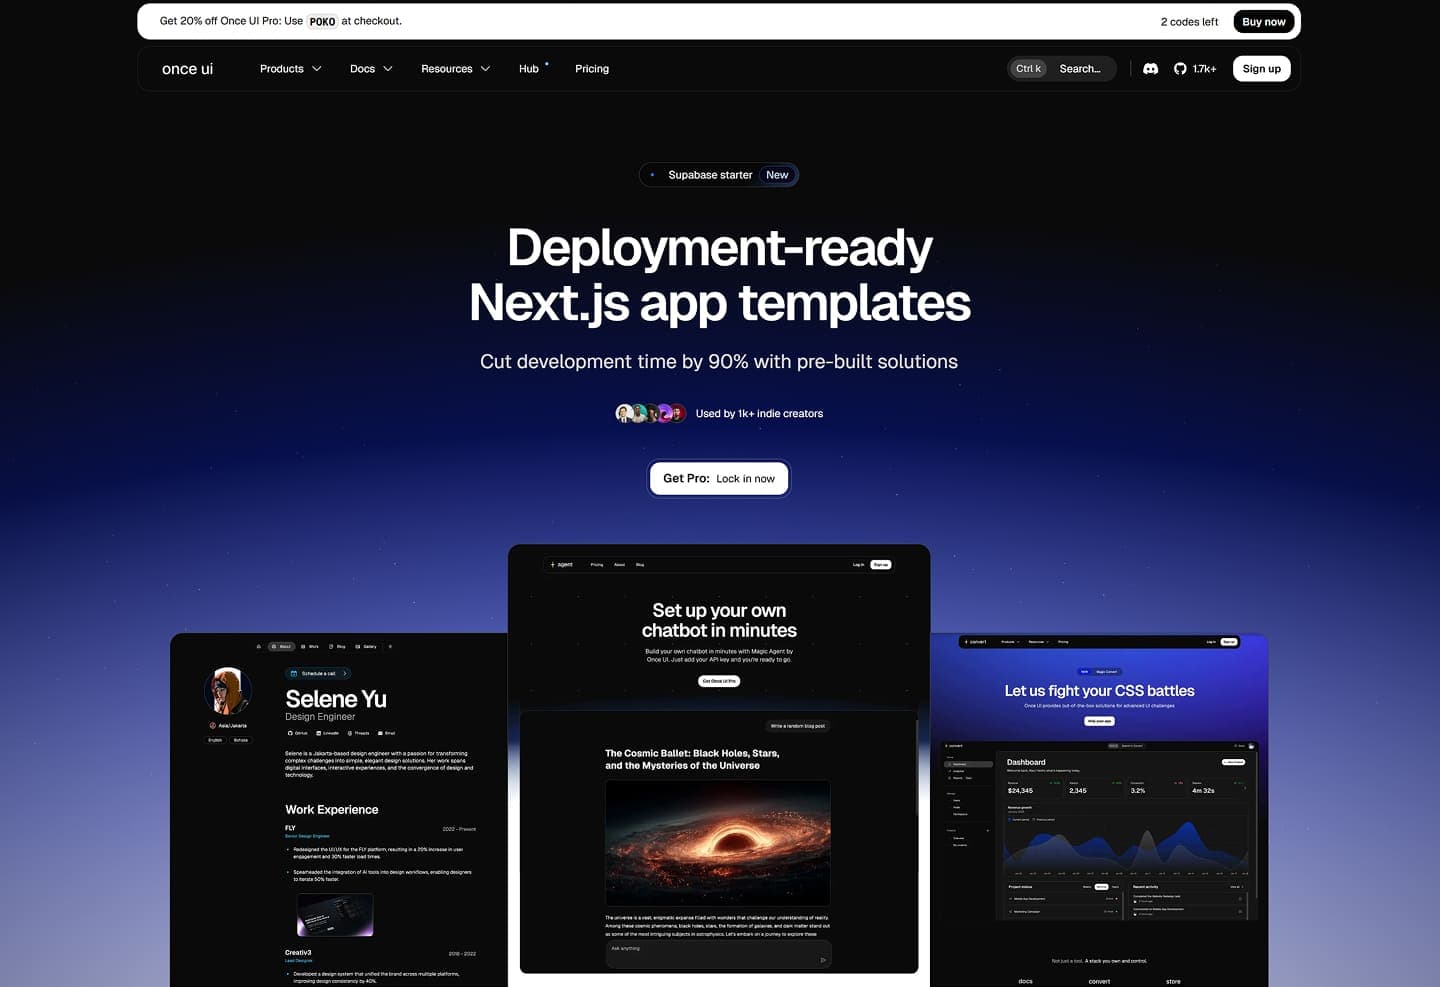The image size is (1440, 987).
Task: Click the Buy now button
Action: coord(1263,22)
